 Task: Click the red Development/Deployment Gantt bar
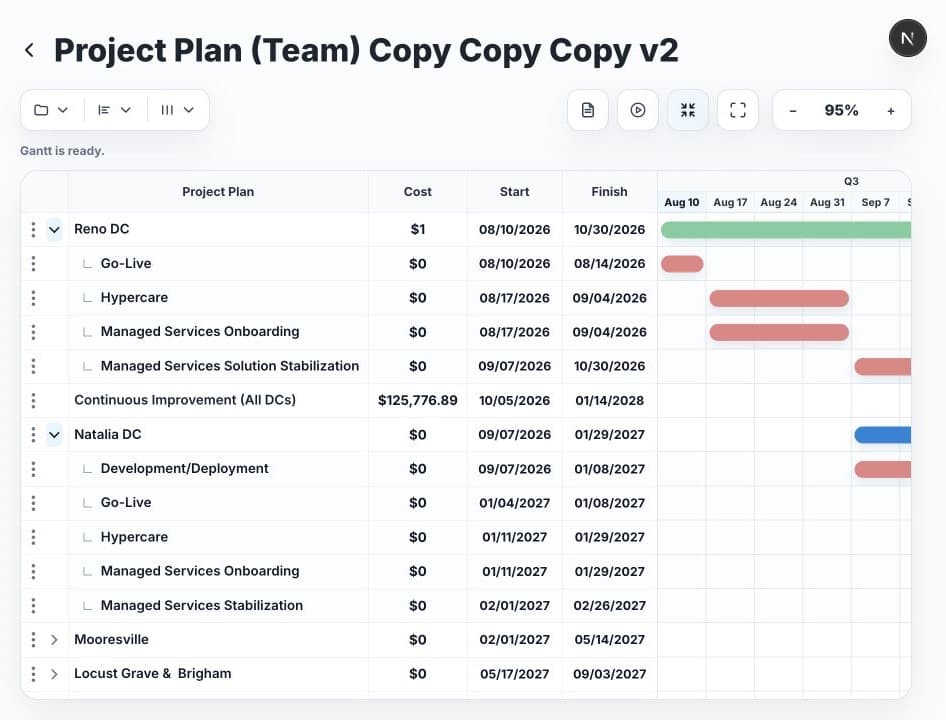click(x=883, y=469)
